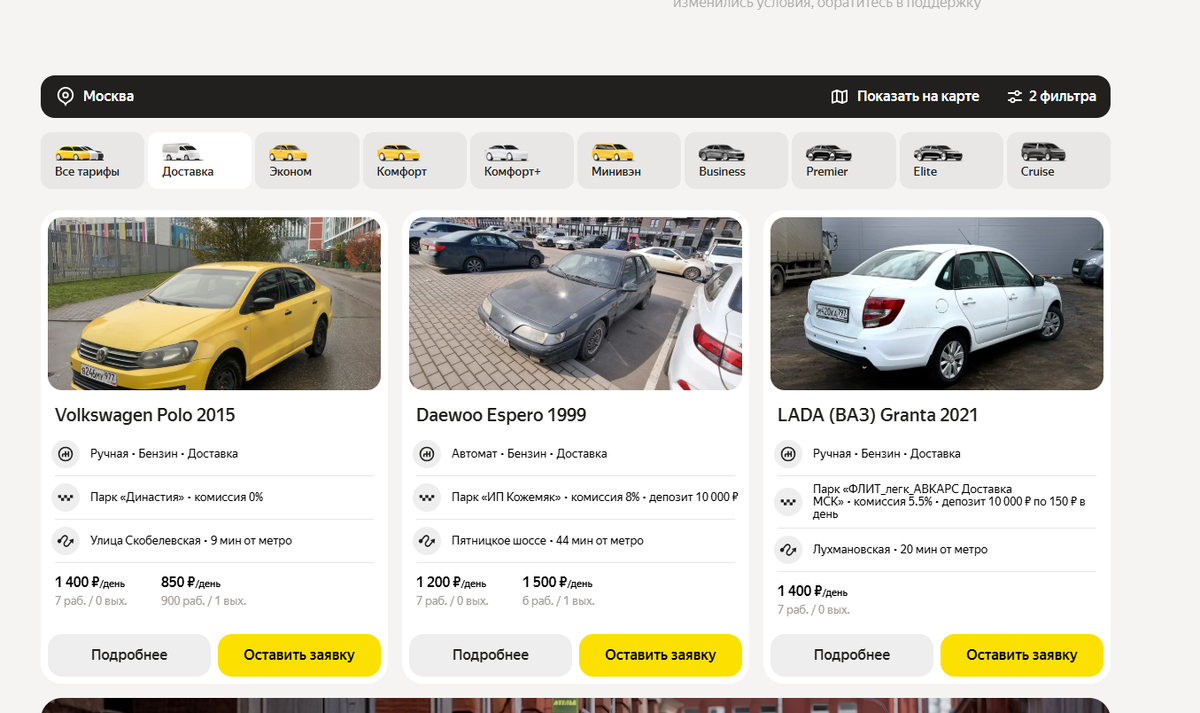Click Автомат • Бензин • Доставка in the Espero card

(529, 454)
